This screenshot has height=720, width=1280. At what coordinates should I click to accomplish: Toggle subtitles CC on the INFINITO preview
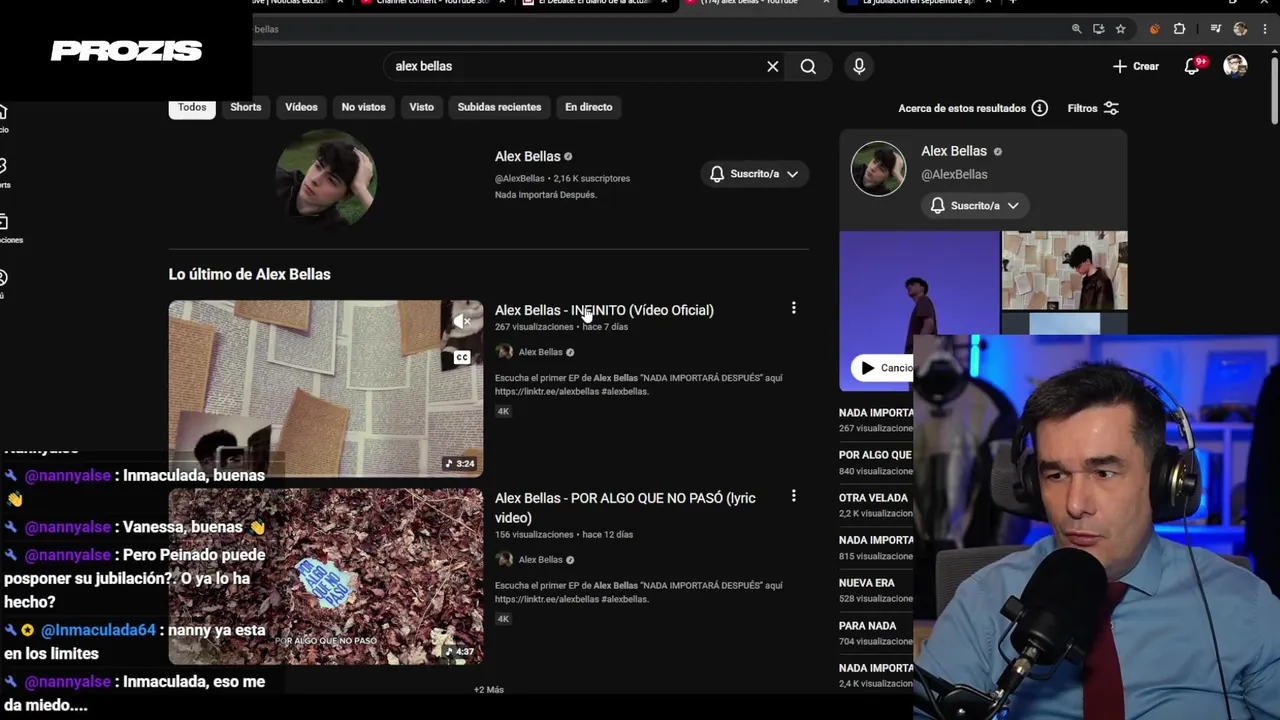[462, 357]
